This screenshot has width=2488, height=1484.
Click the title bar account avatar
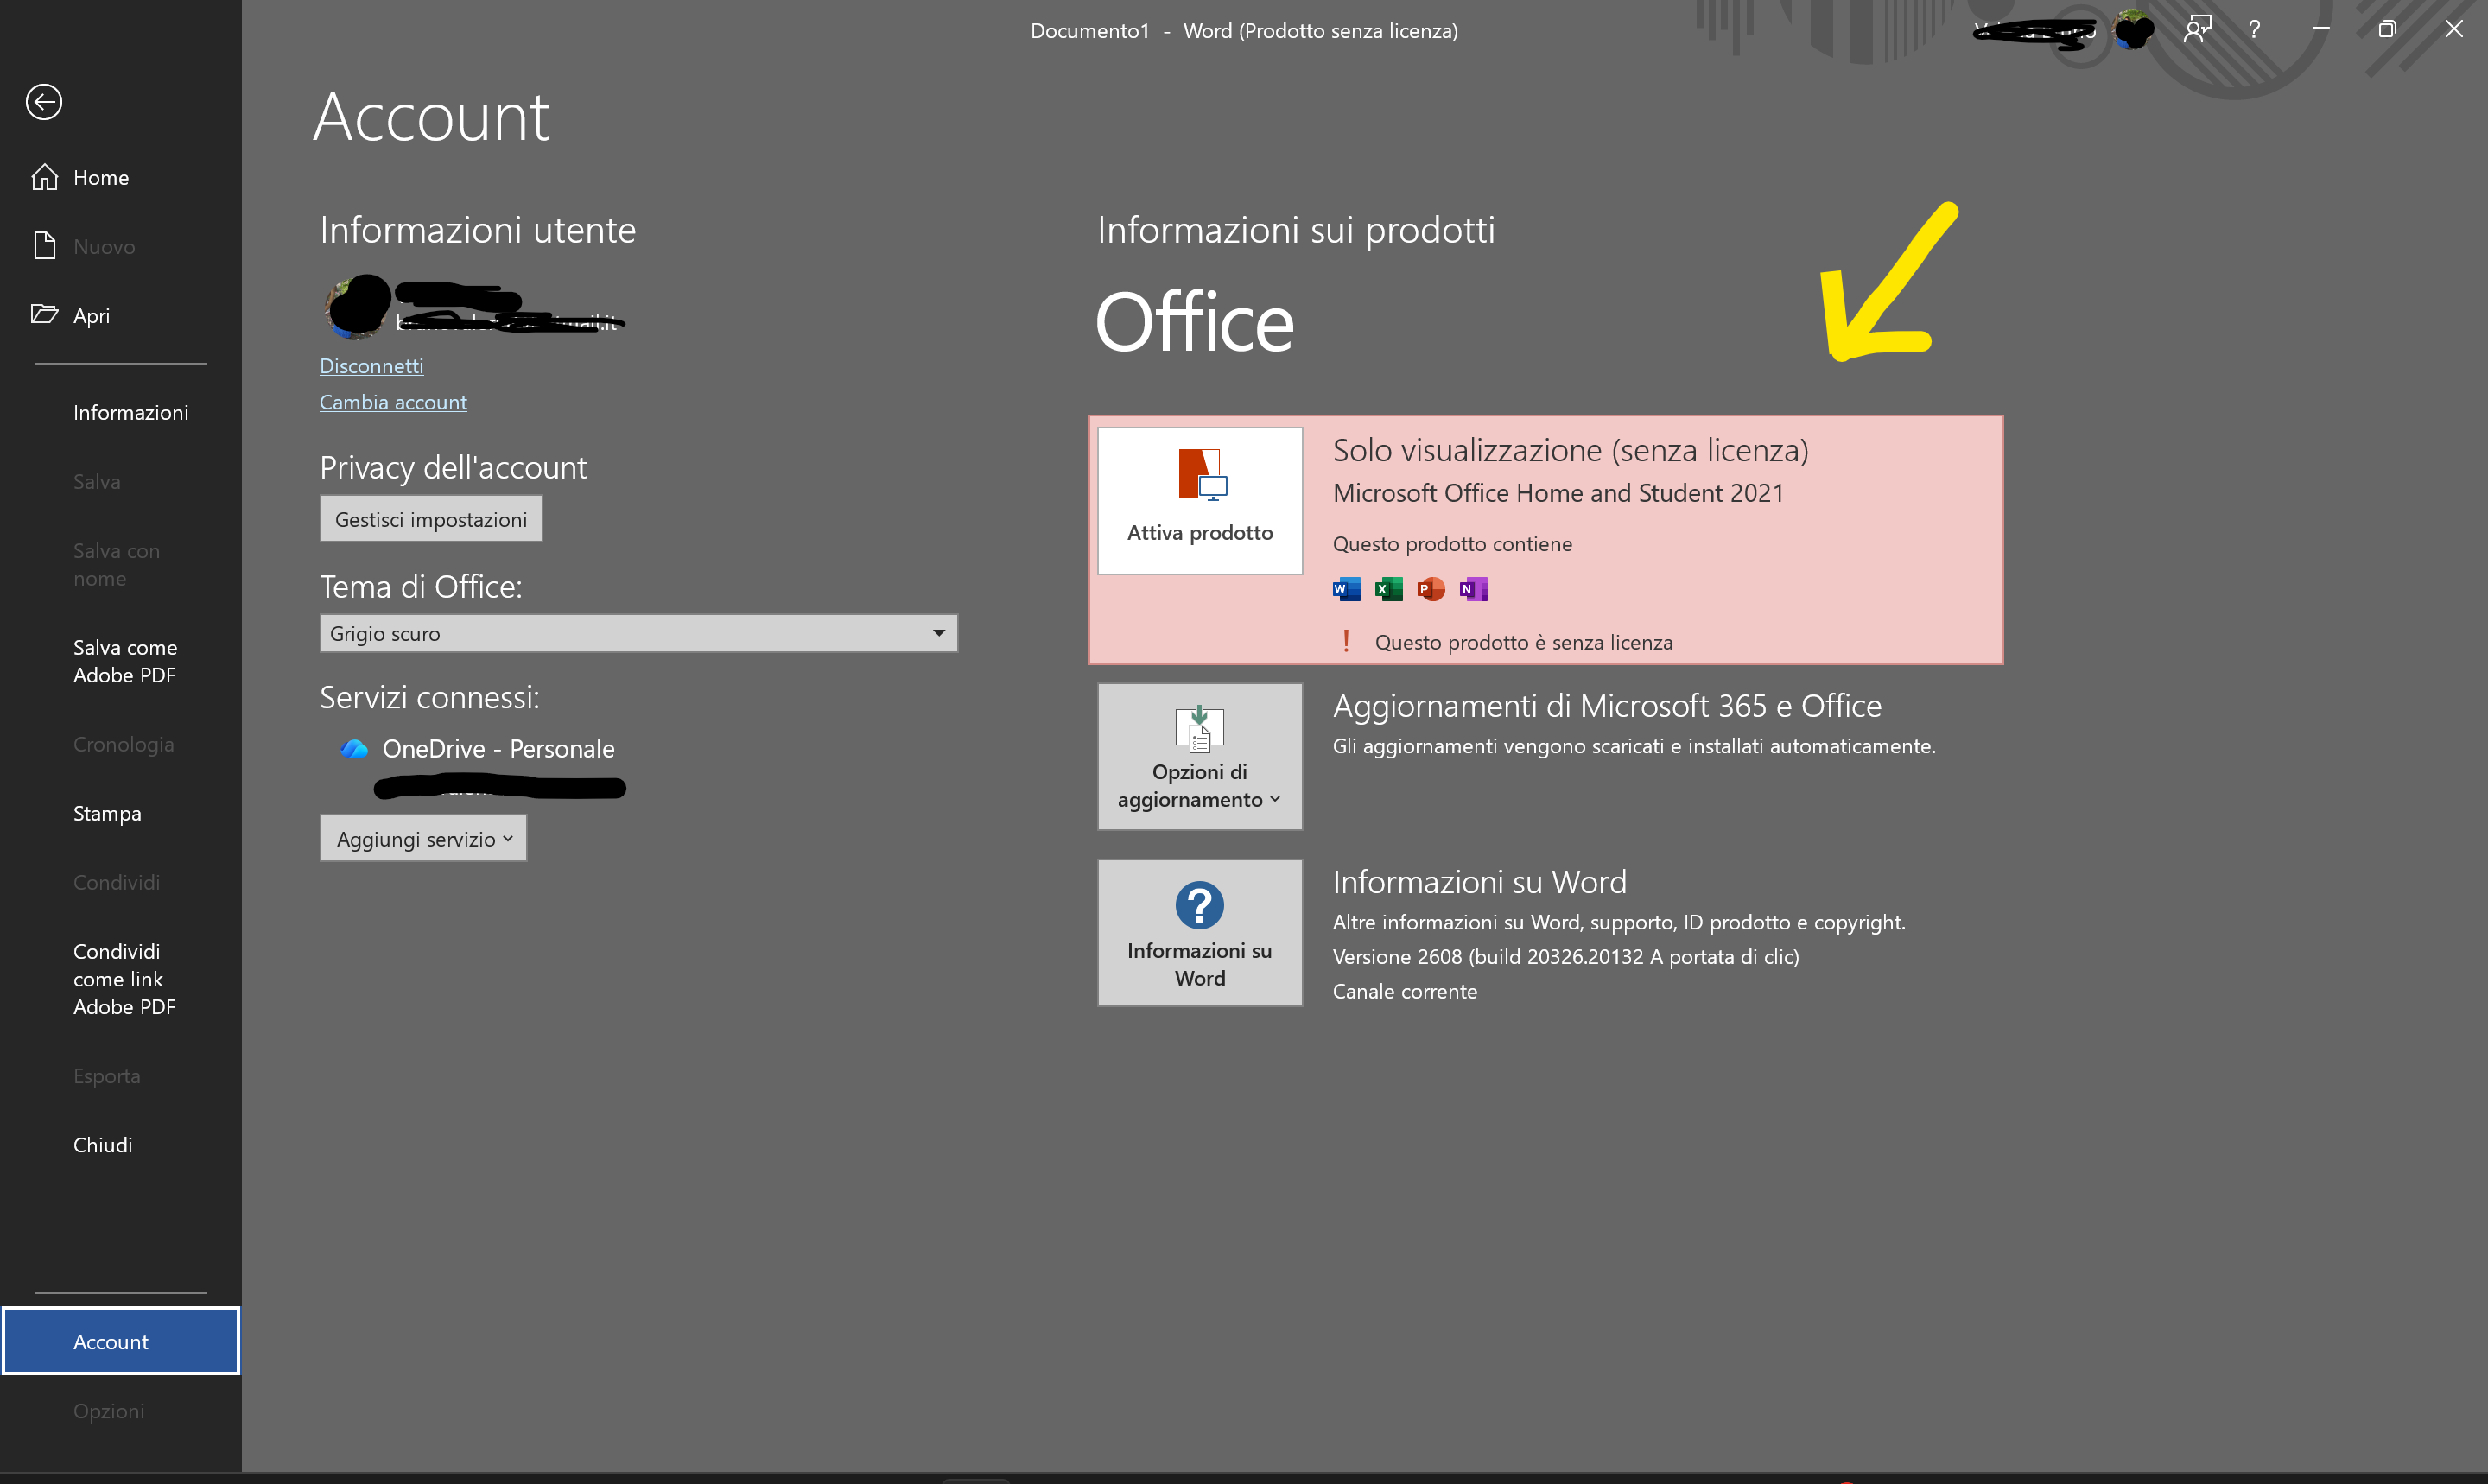(x=2132, y=30)
